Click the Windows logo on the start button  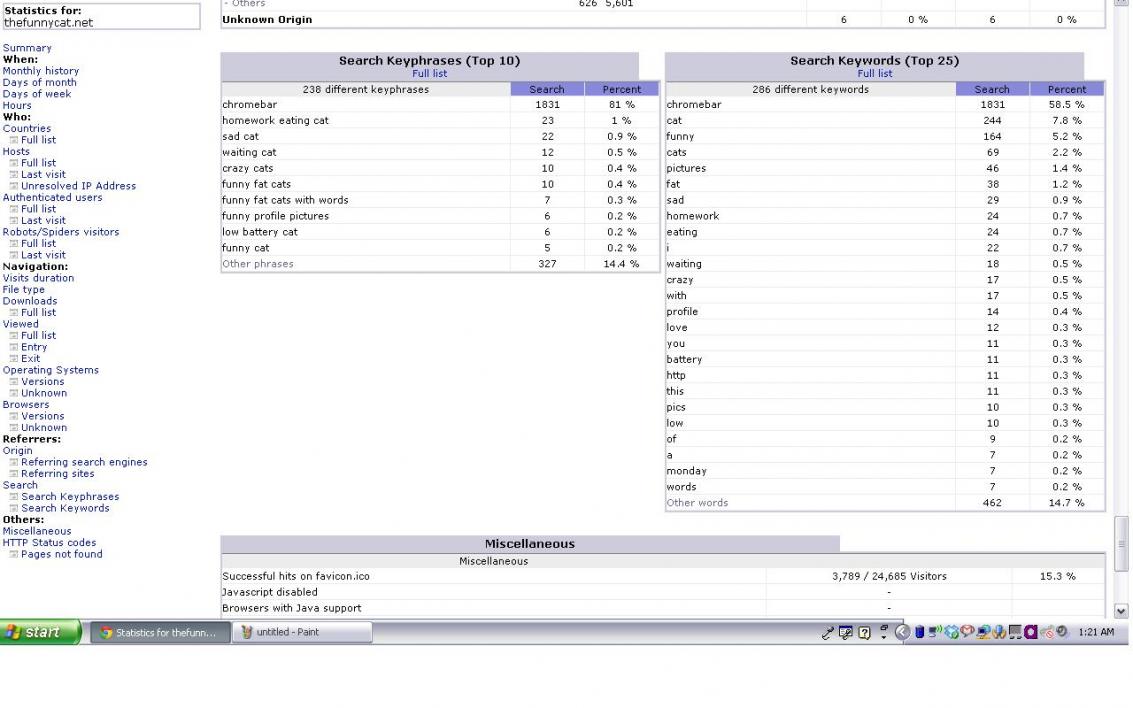coord(12,632)
